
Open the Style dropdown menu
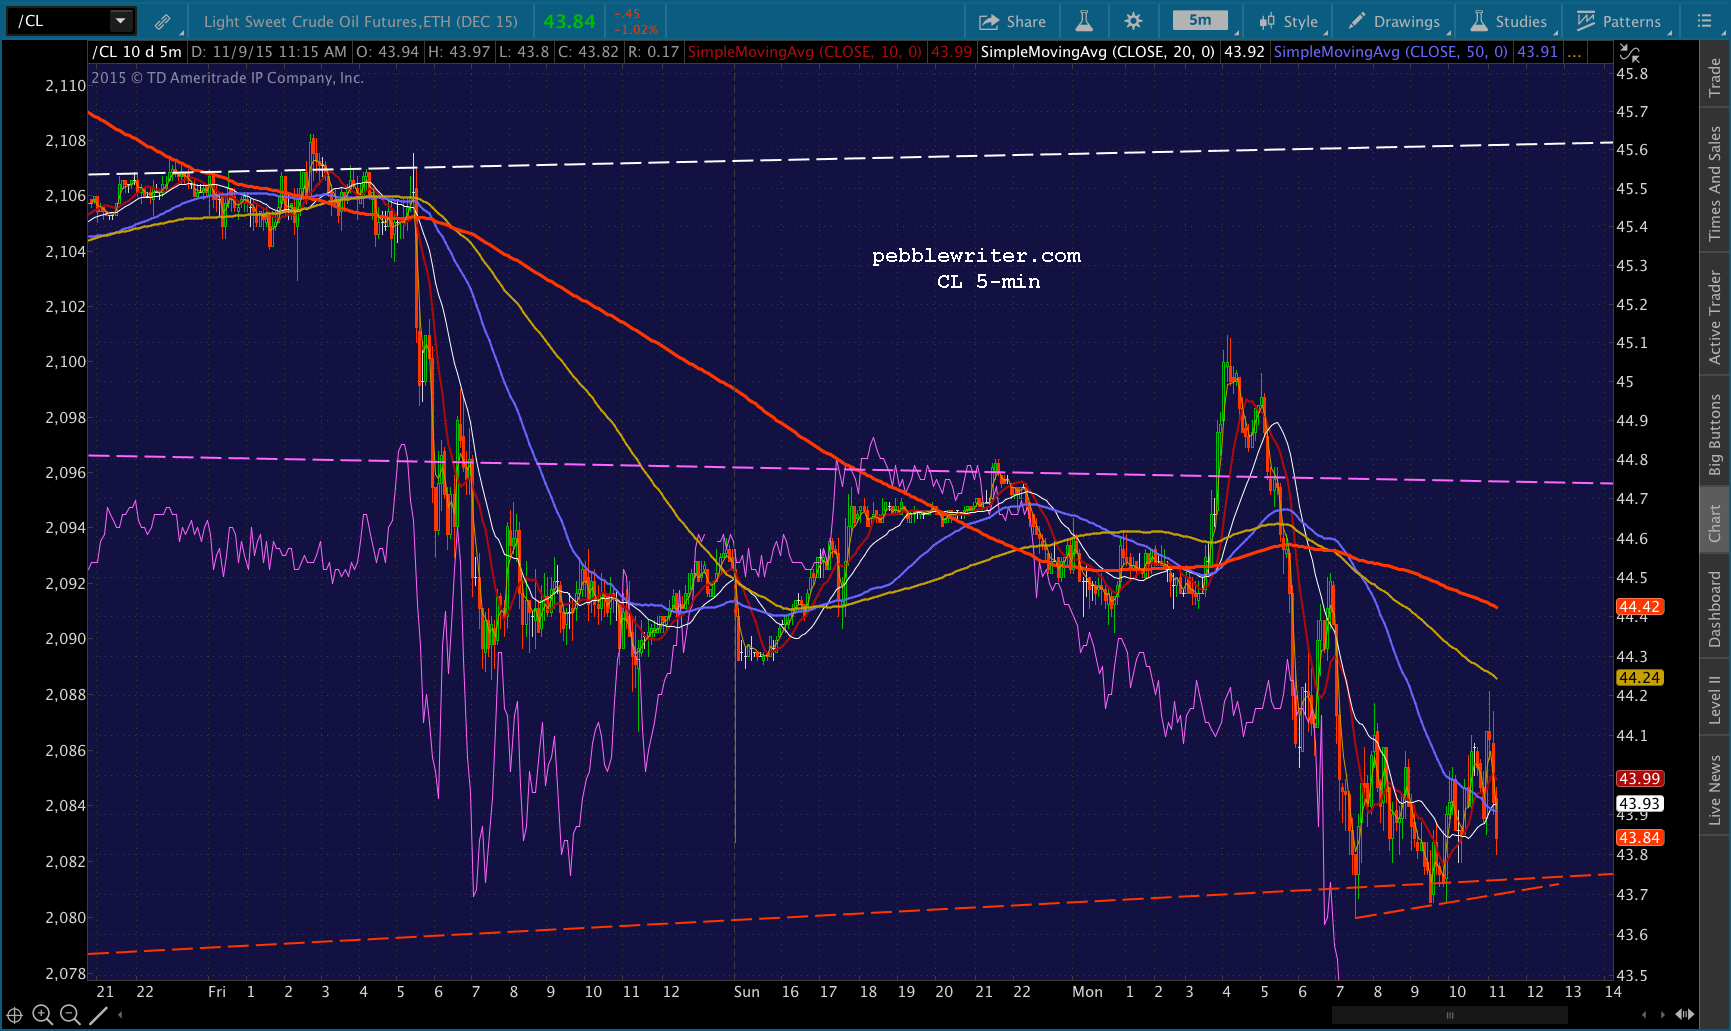tap(1289, 21)
